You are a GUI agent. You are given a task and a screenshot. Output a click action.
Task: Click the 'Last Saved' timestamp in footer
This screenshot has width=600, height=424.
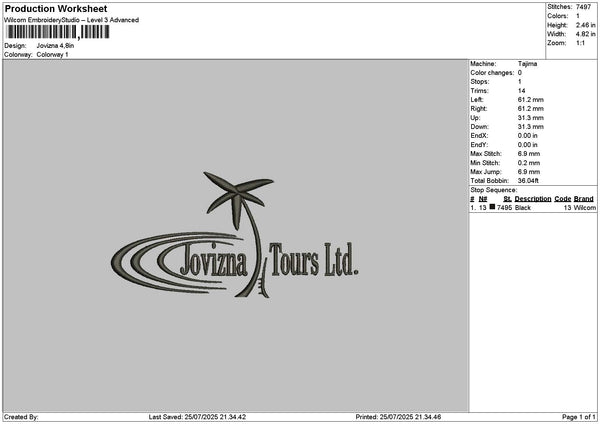(197, 417)
